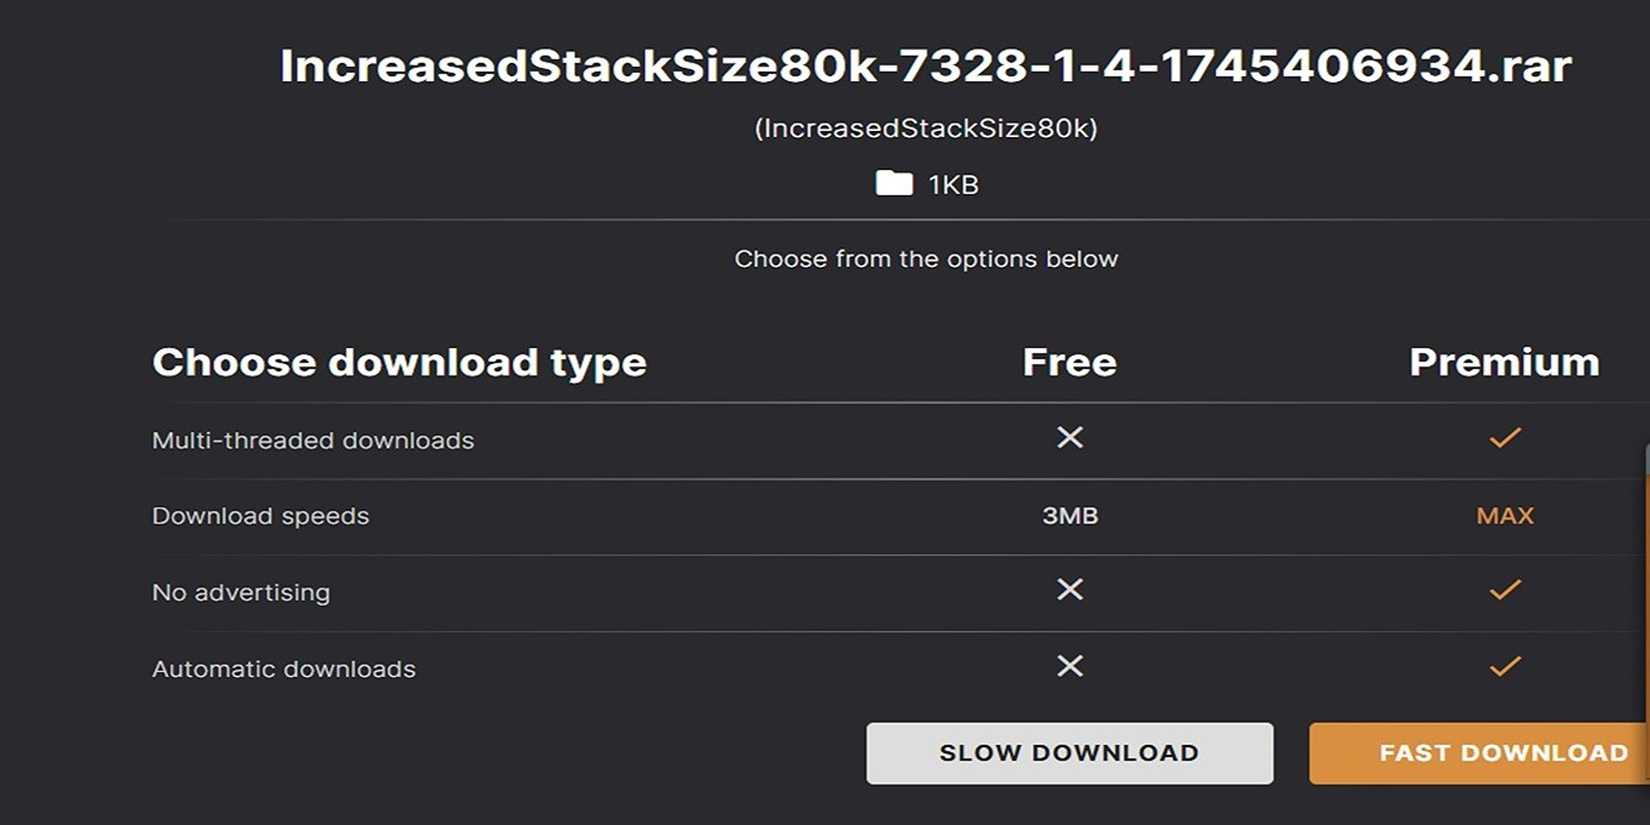This screenshot has width=1650, height=825.
Task: Toggle the Free option for Automatic downloads
Action: [1069, 666]
